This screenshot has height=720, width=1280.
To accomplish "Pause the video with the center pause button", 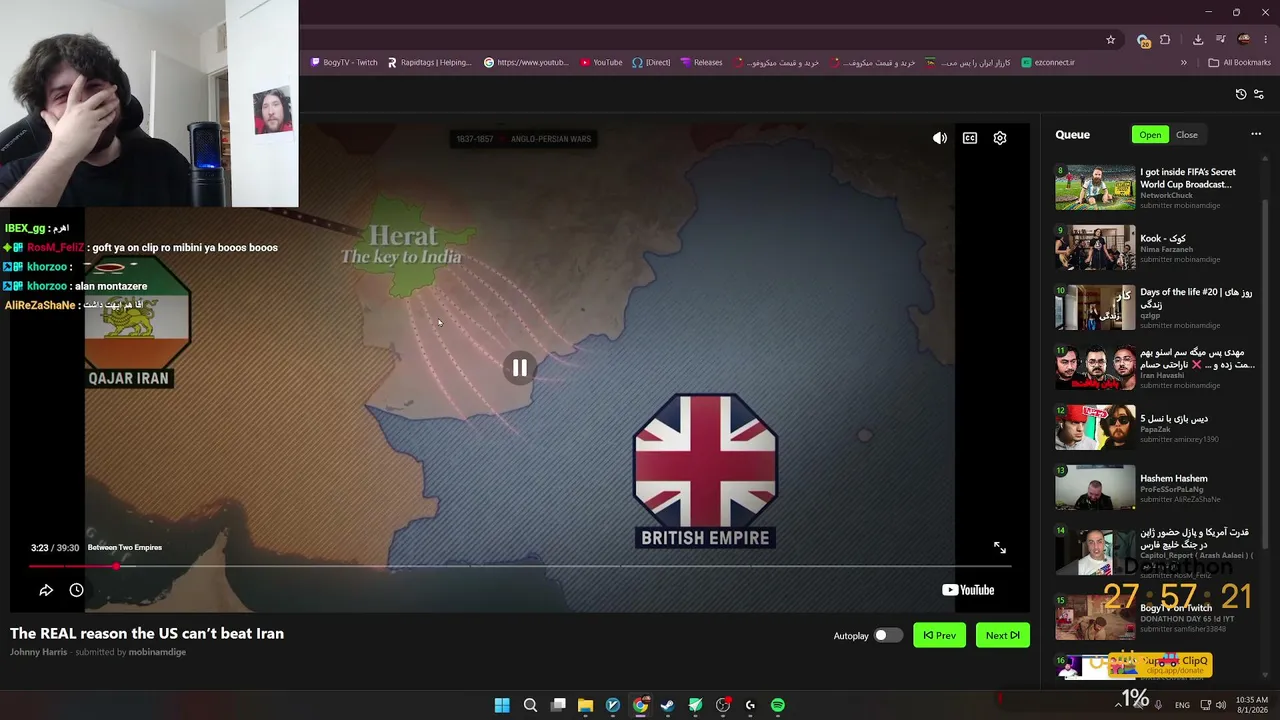I will point(520,368).
